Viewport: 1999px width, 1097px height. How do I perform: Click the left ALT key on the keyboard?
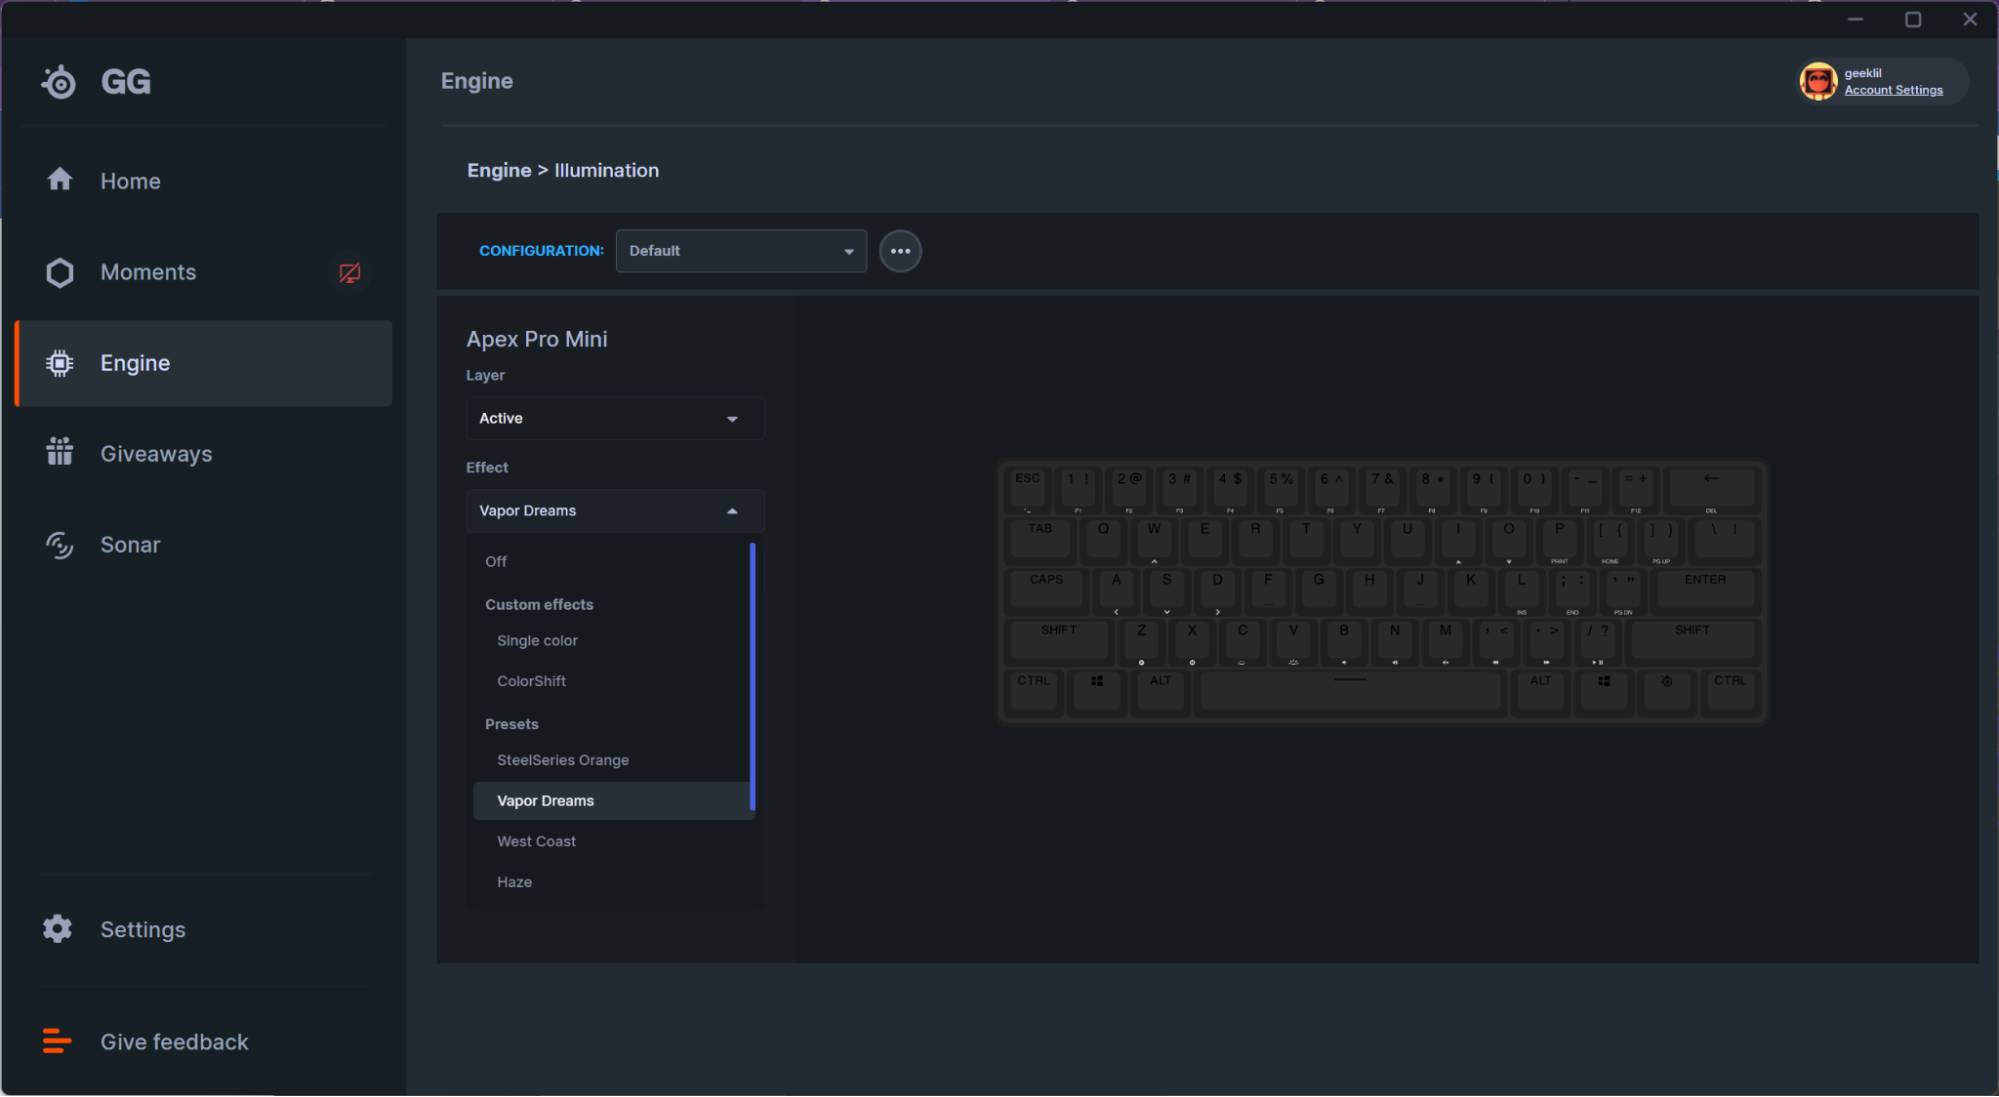tap(1160, 691)
